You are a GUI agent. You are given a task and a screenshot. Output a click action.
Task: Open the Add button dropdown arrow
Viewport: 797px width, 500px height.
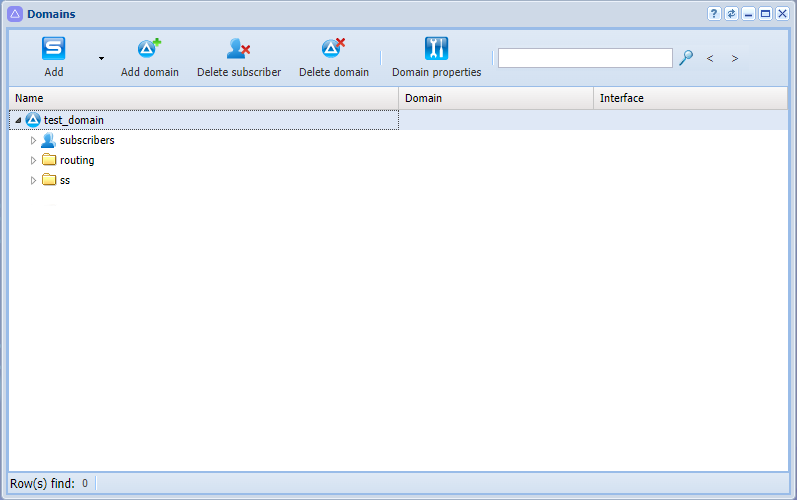[102, 58]
